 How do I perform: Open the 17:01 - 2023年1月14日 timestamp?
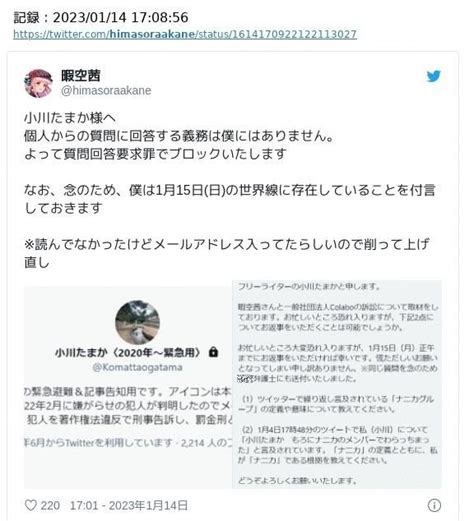click(x=129, y=505)
